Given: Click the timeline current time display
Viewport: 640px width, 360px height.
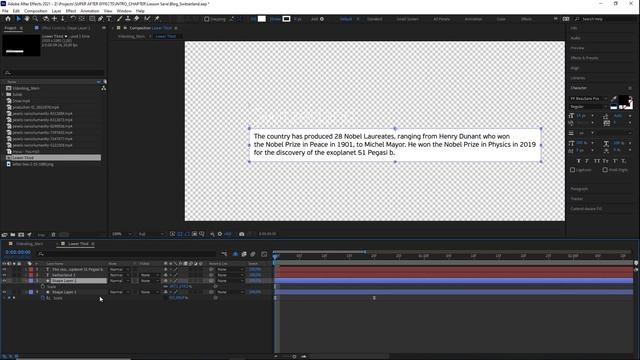Looking at the screenshot, I should 18,253.
